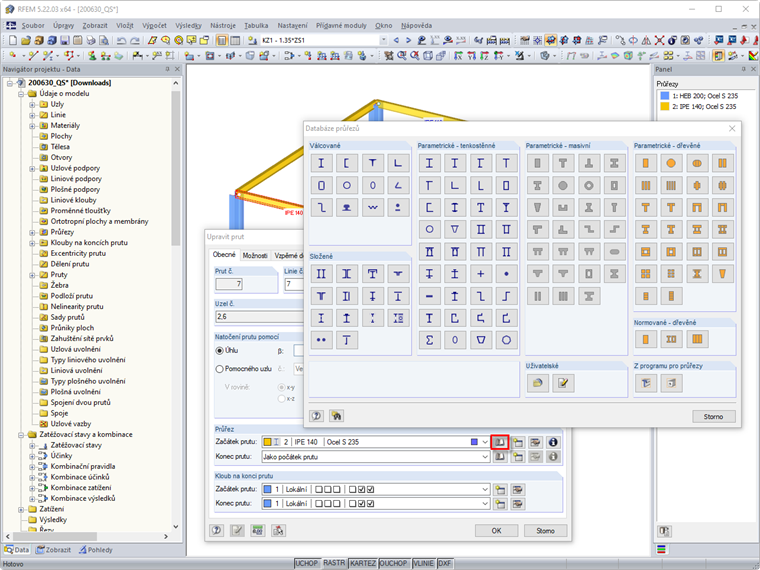Open load case KZ1 - 1.35*ZS1 dropdown
The width and height of the screenshot is (760, 570).
[383, 40]
